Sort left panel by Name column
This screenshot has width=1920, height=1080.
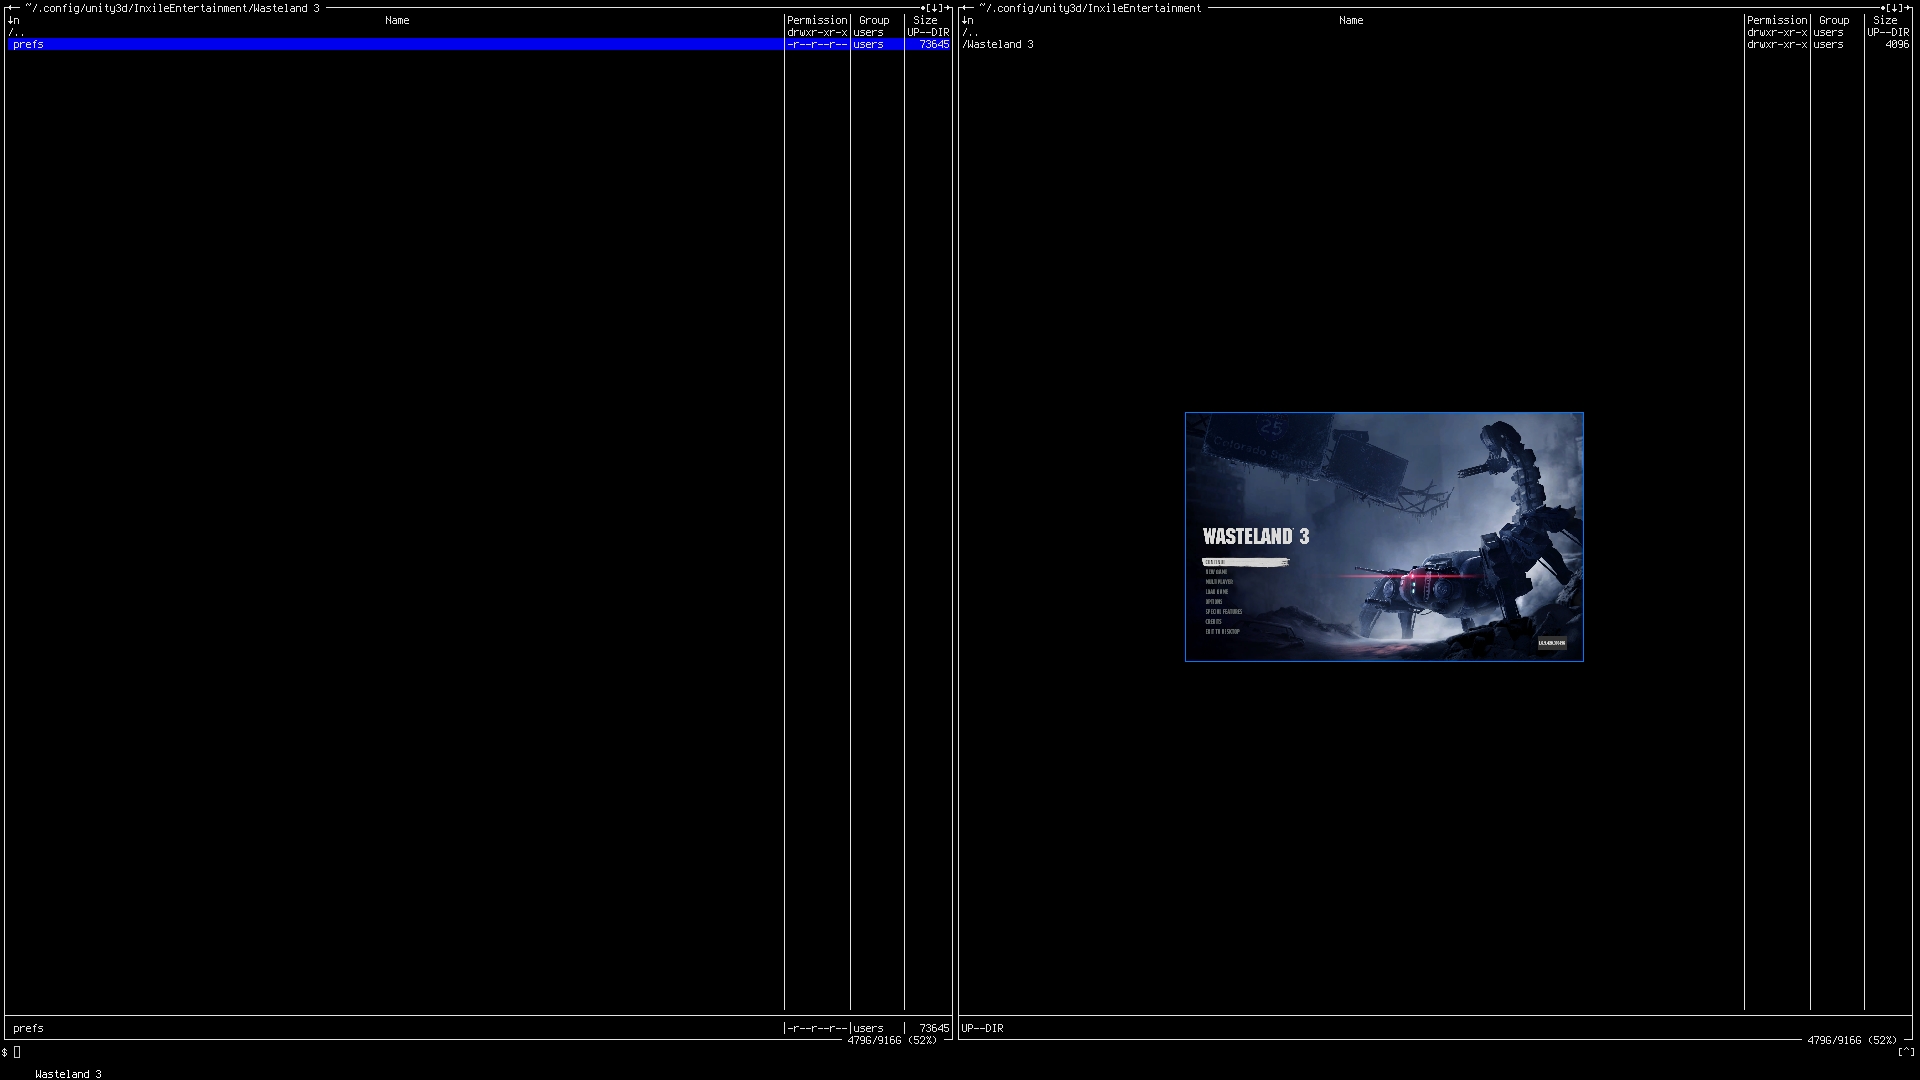pos(397,20)
